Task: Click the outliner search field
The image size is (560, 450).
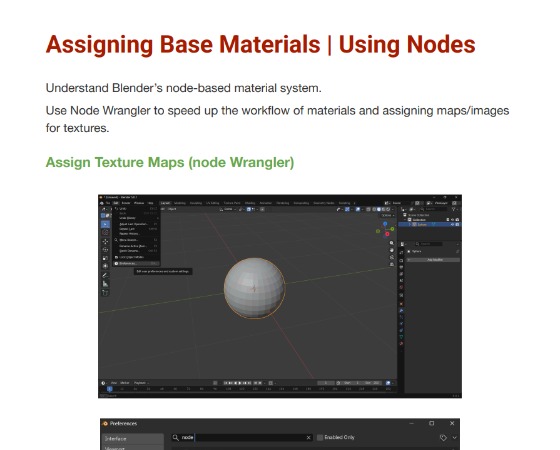Action: 434,209
